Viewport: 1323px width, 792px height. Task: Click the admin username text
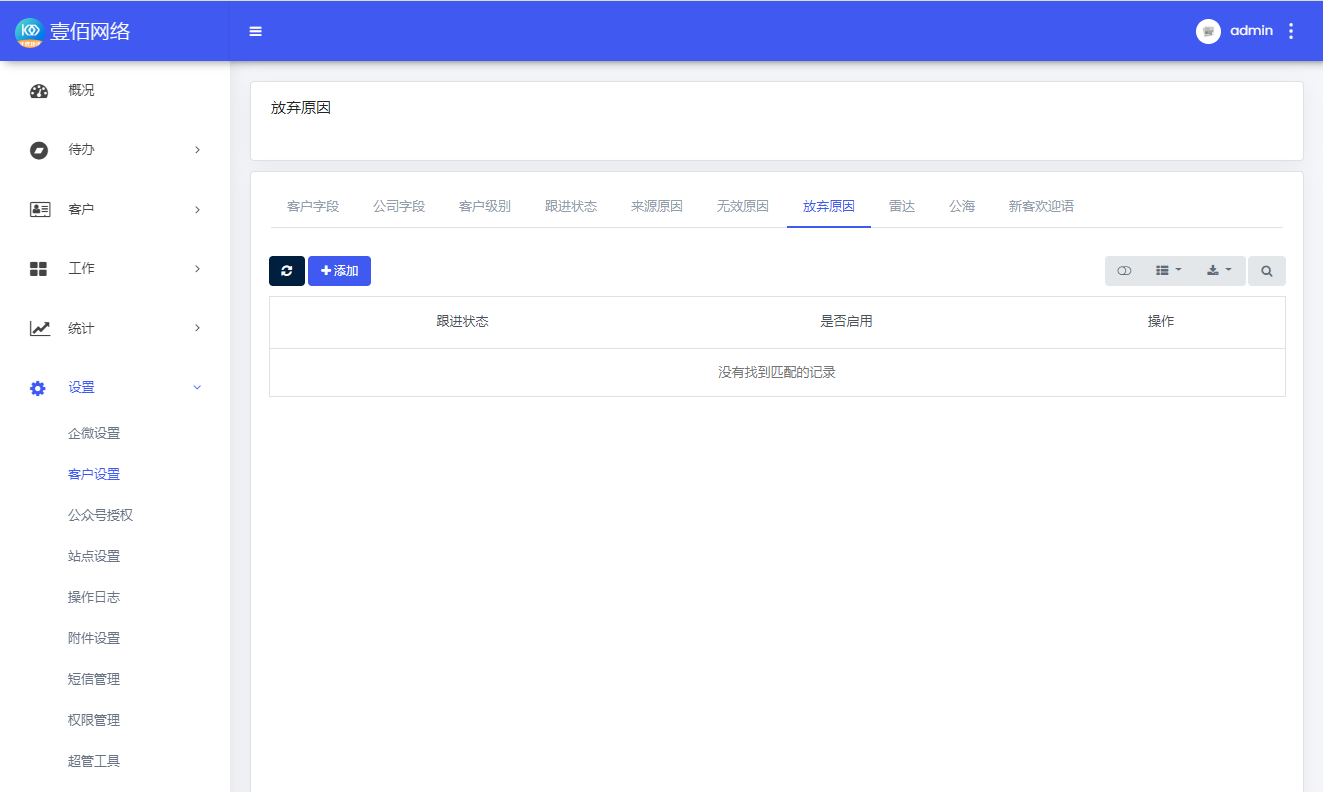pyautogui.click(x=1251, y=31)
